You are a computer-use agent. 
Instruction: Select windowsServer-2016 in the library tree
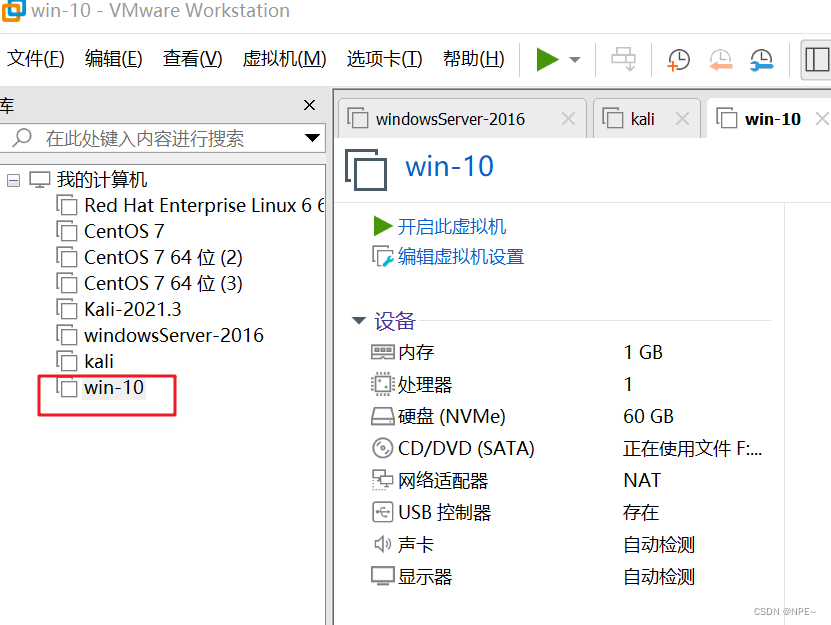[x=174, y=335]
